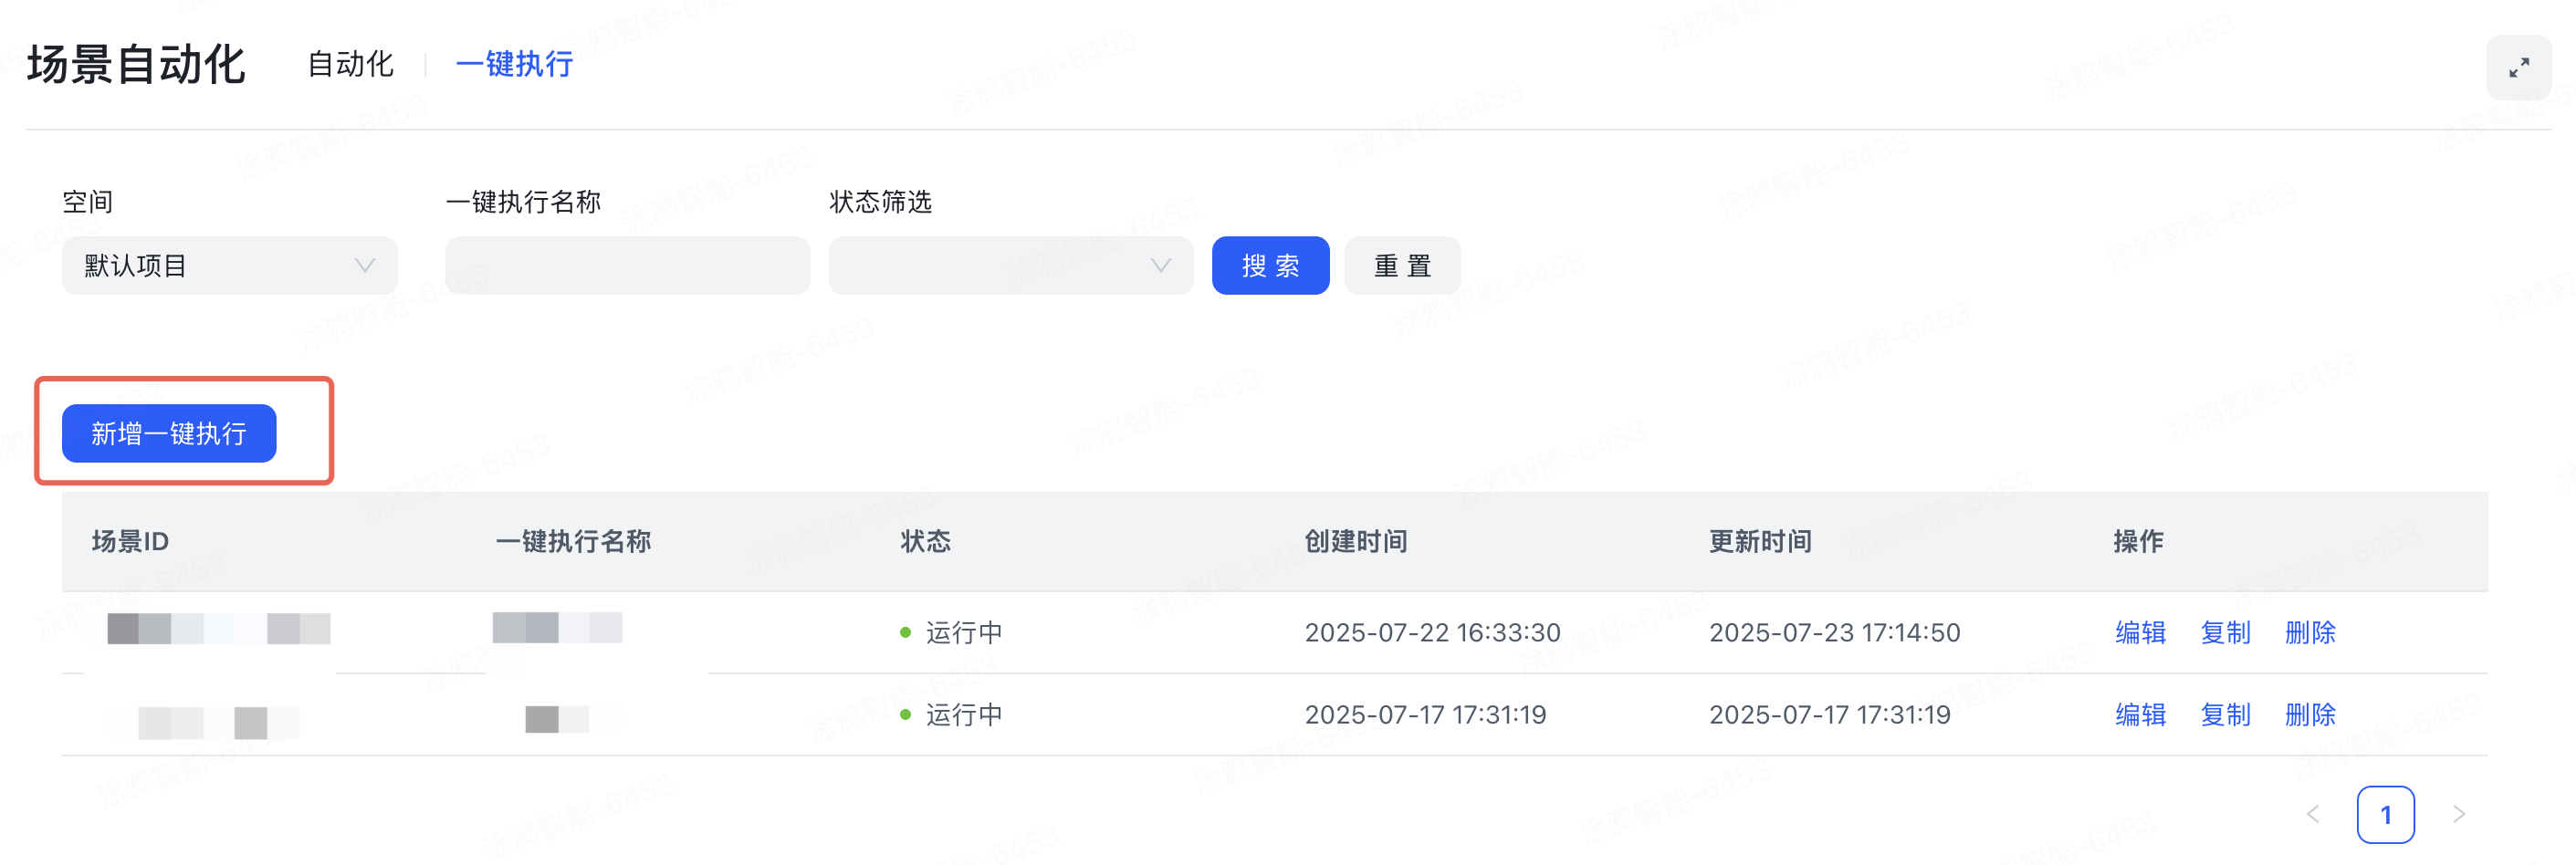Go to the next page with the arrow
Image resolution: width=2576 pixels, height=865 pixels.
tap(2459, 814)
